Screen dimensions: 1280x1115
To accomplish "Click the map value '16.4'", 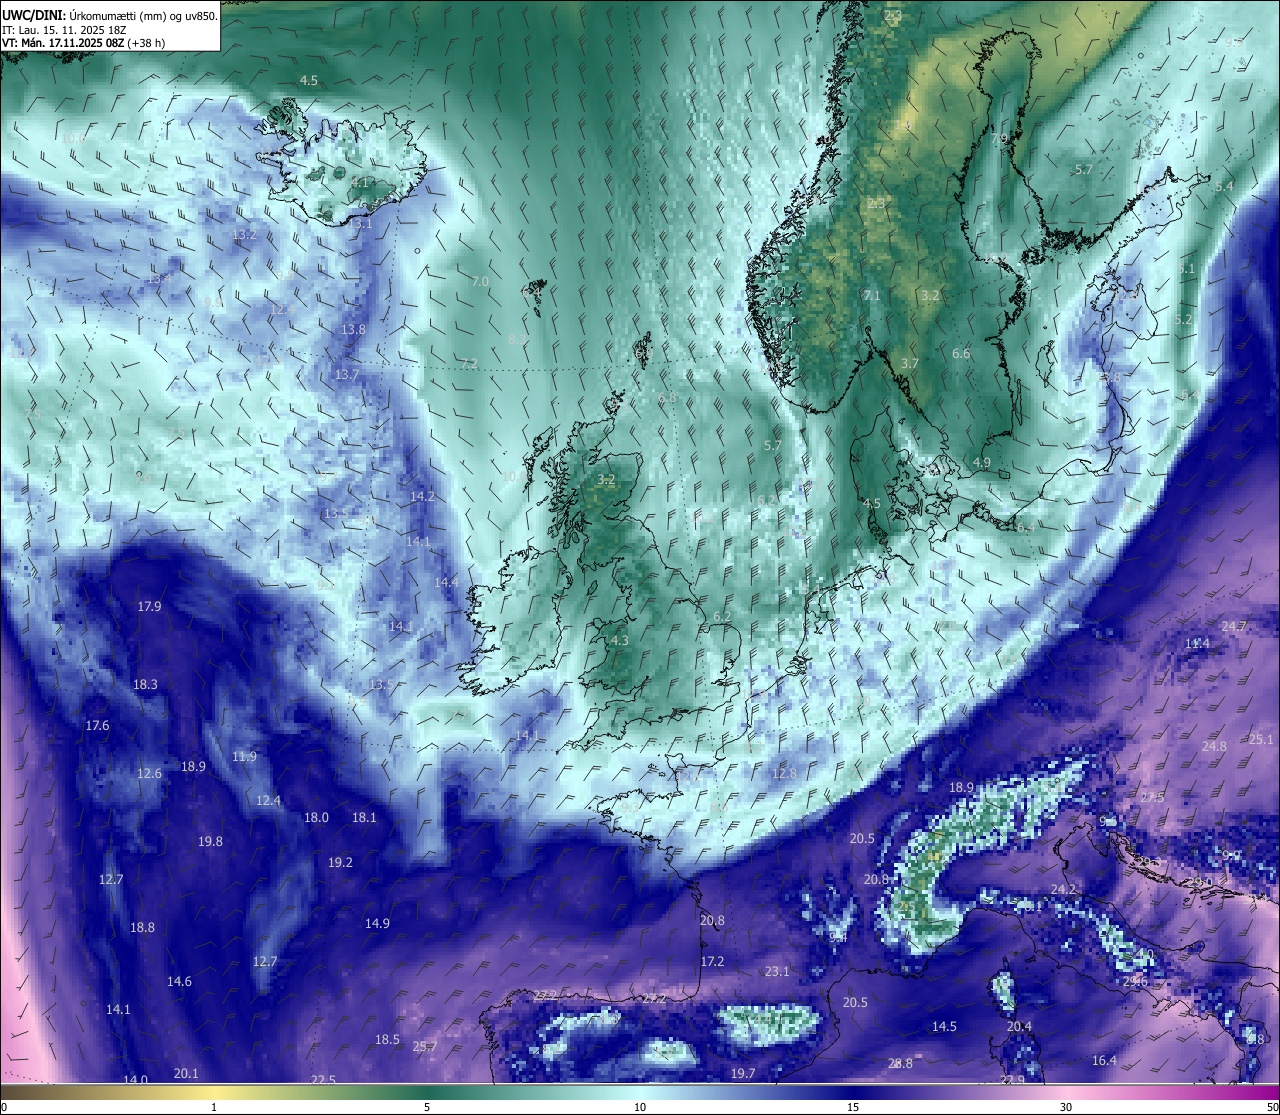I will pyautogui.click(x=1104, y=1060).
